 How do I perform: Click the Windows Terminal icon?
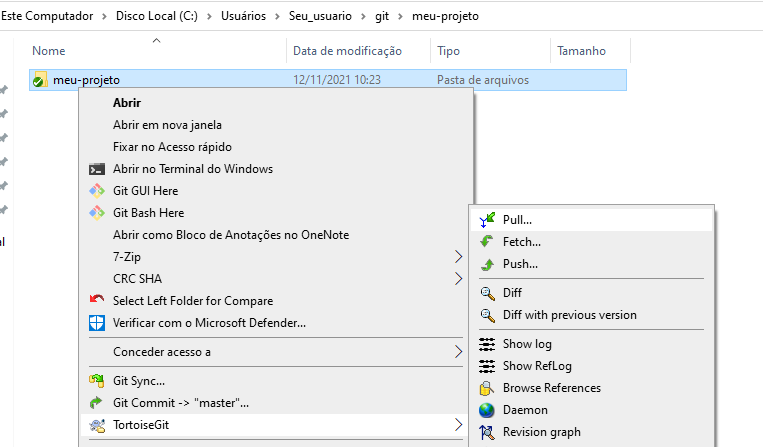[x=97, y=169]
